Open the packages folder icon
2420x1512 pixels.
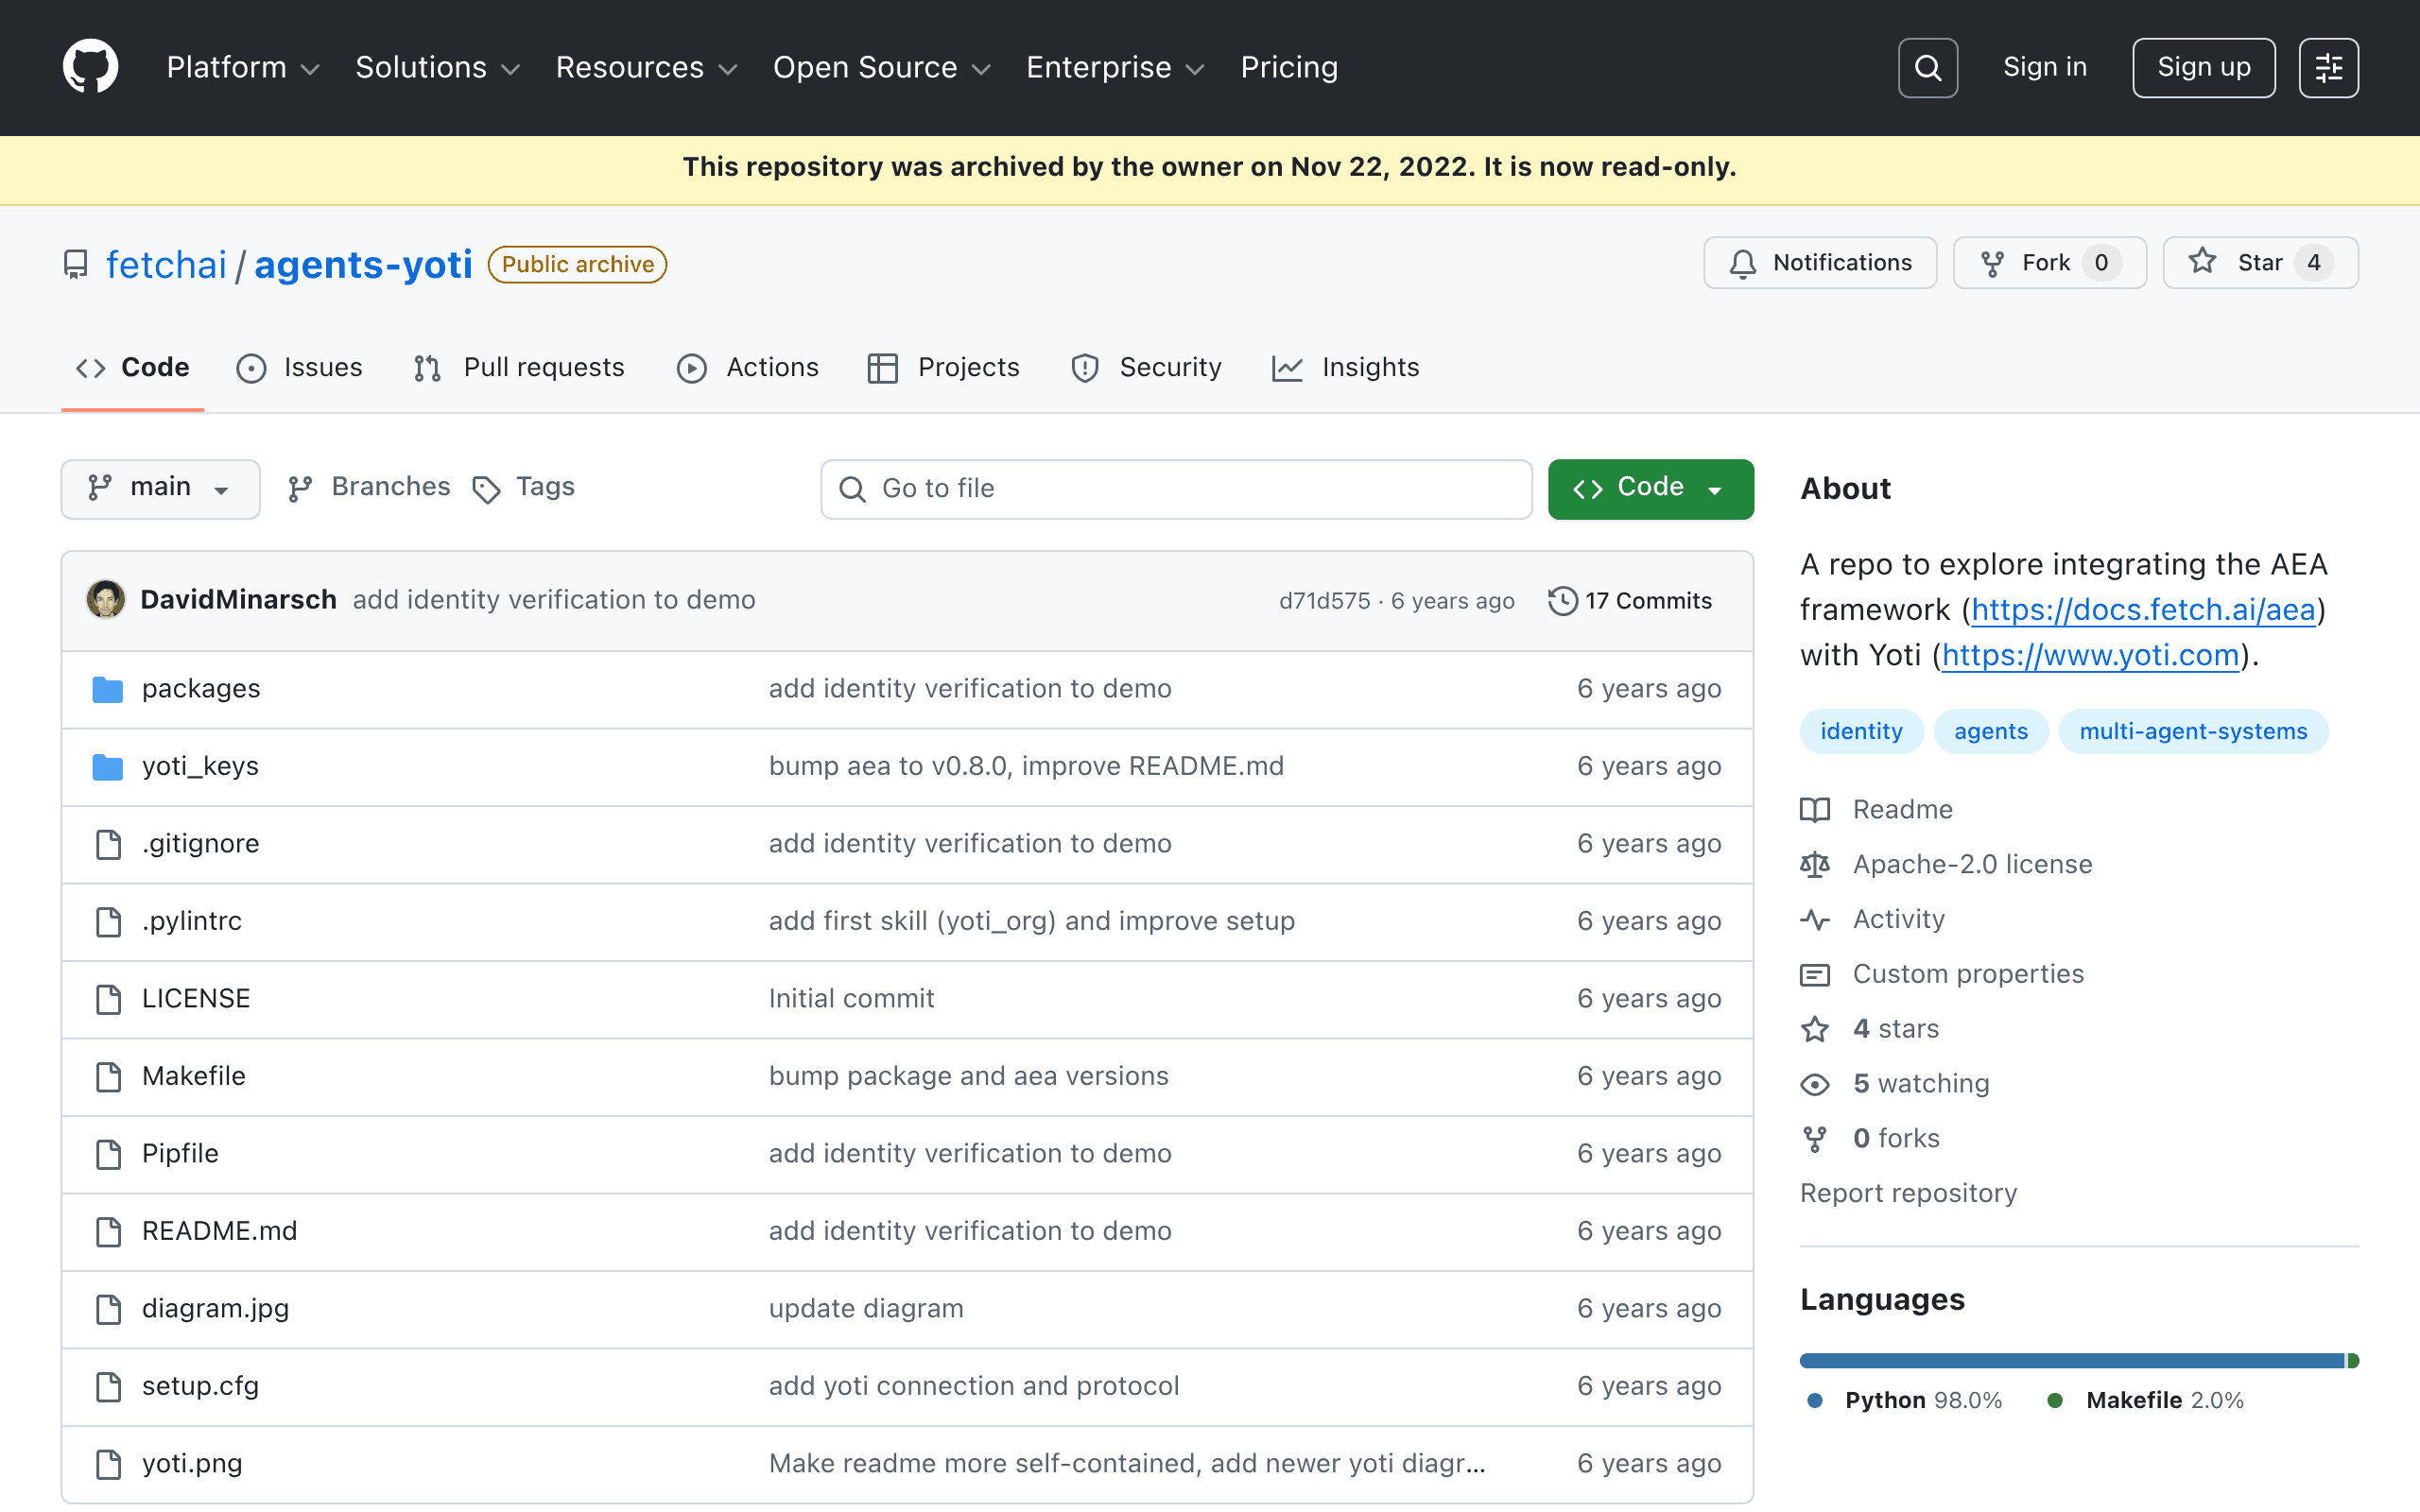107,689
